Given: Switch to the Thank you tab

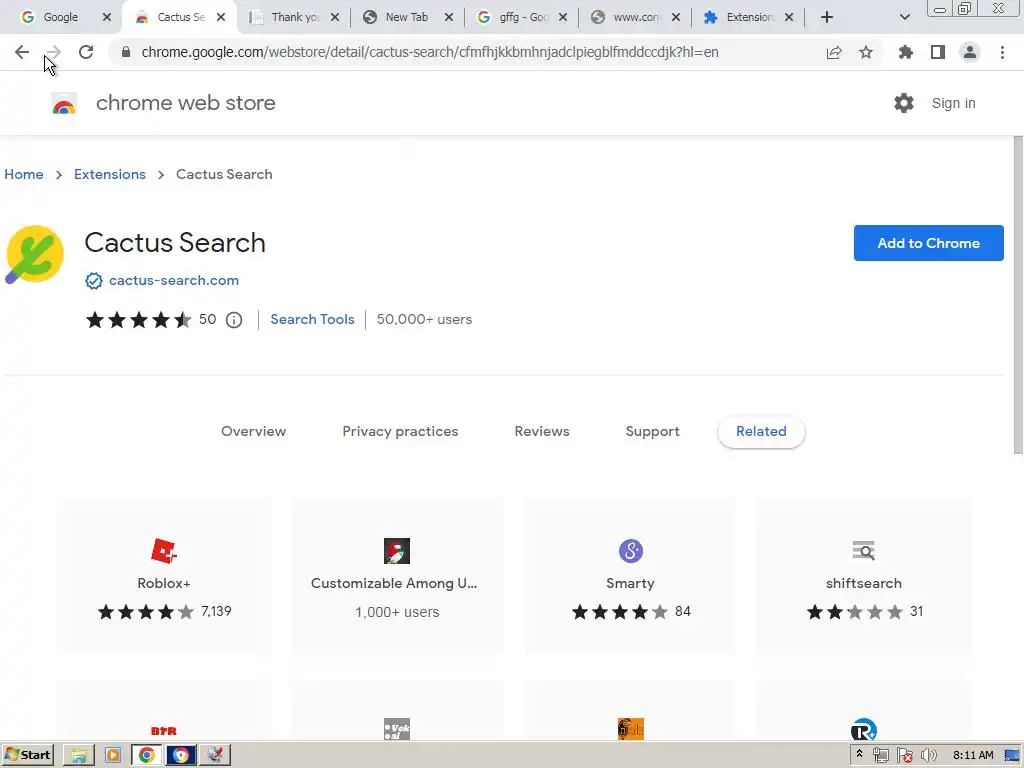Looking at the screenshot, I should [296, 17].
